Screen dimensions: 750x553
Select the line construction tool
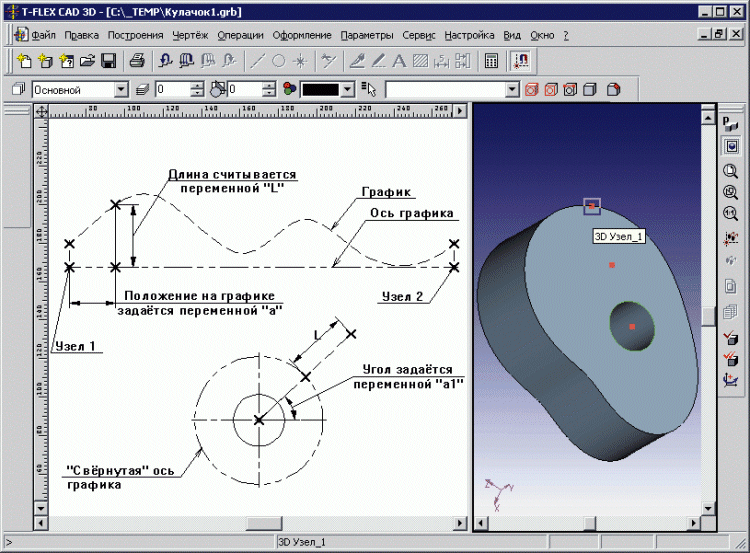point(257,61)
